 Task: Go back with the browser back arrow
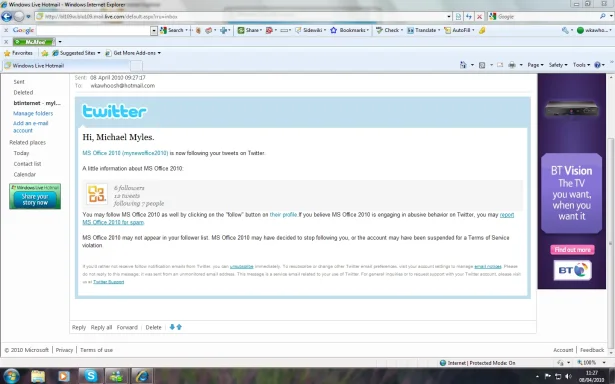tap(7, 16)
